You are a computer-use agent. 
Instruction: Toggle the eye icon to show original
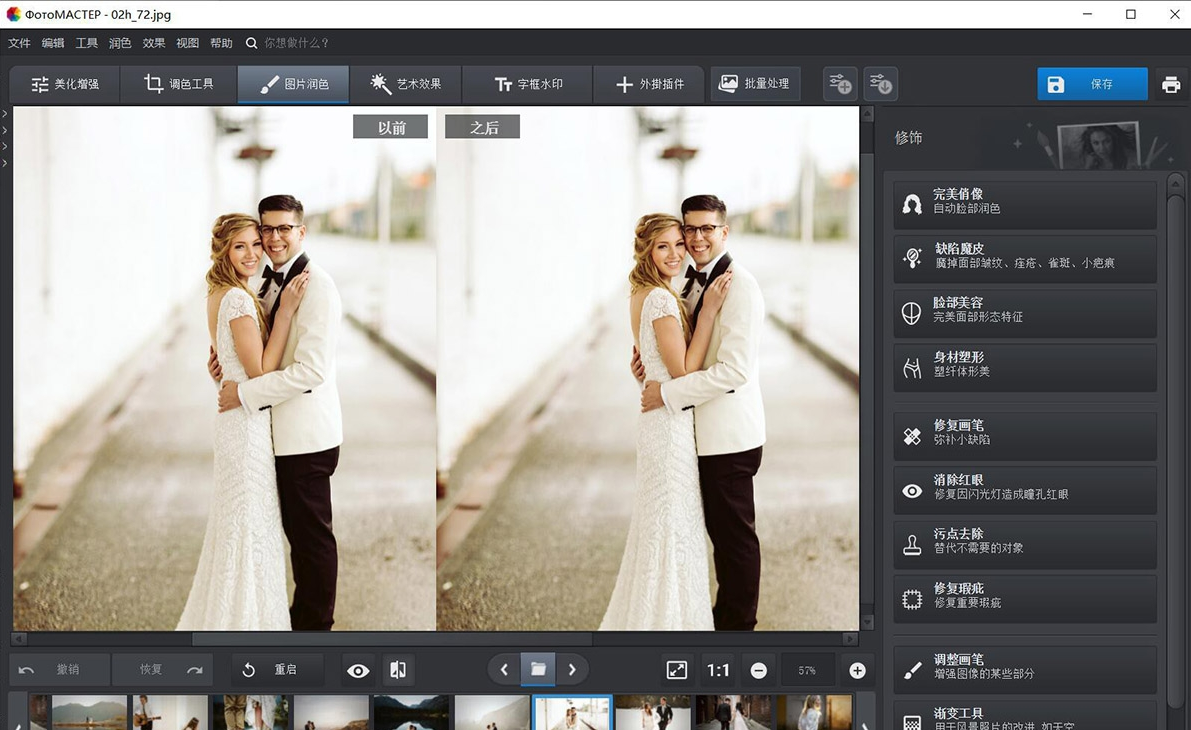click(x=358, y=670)
